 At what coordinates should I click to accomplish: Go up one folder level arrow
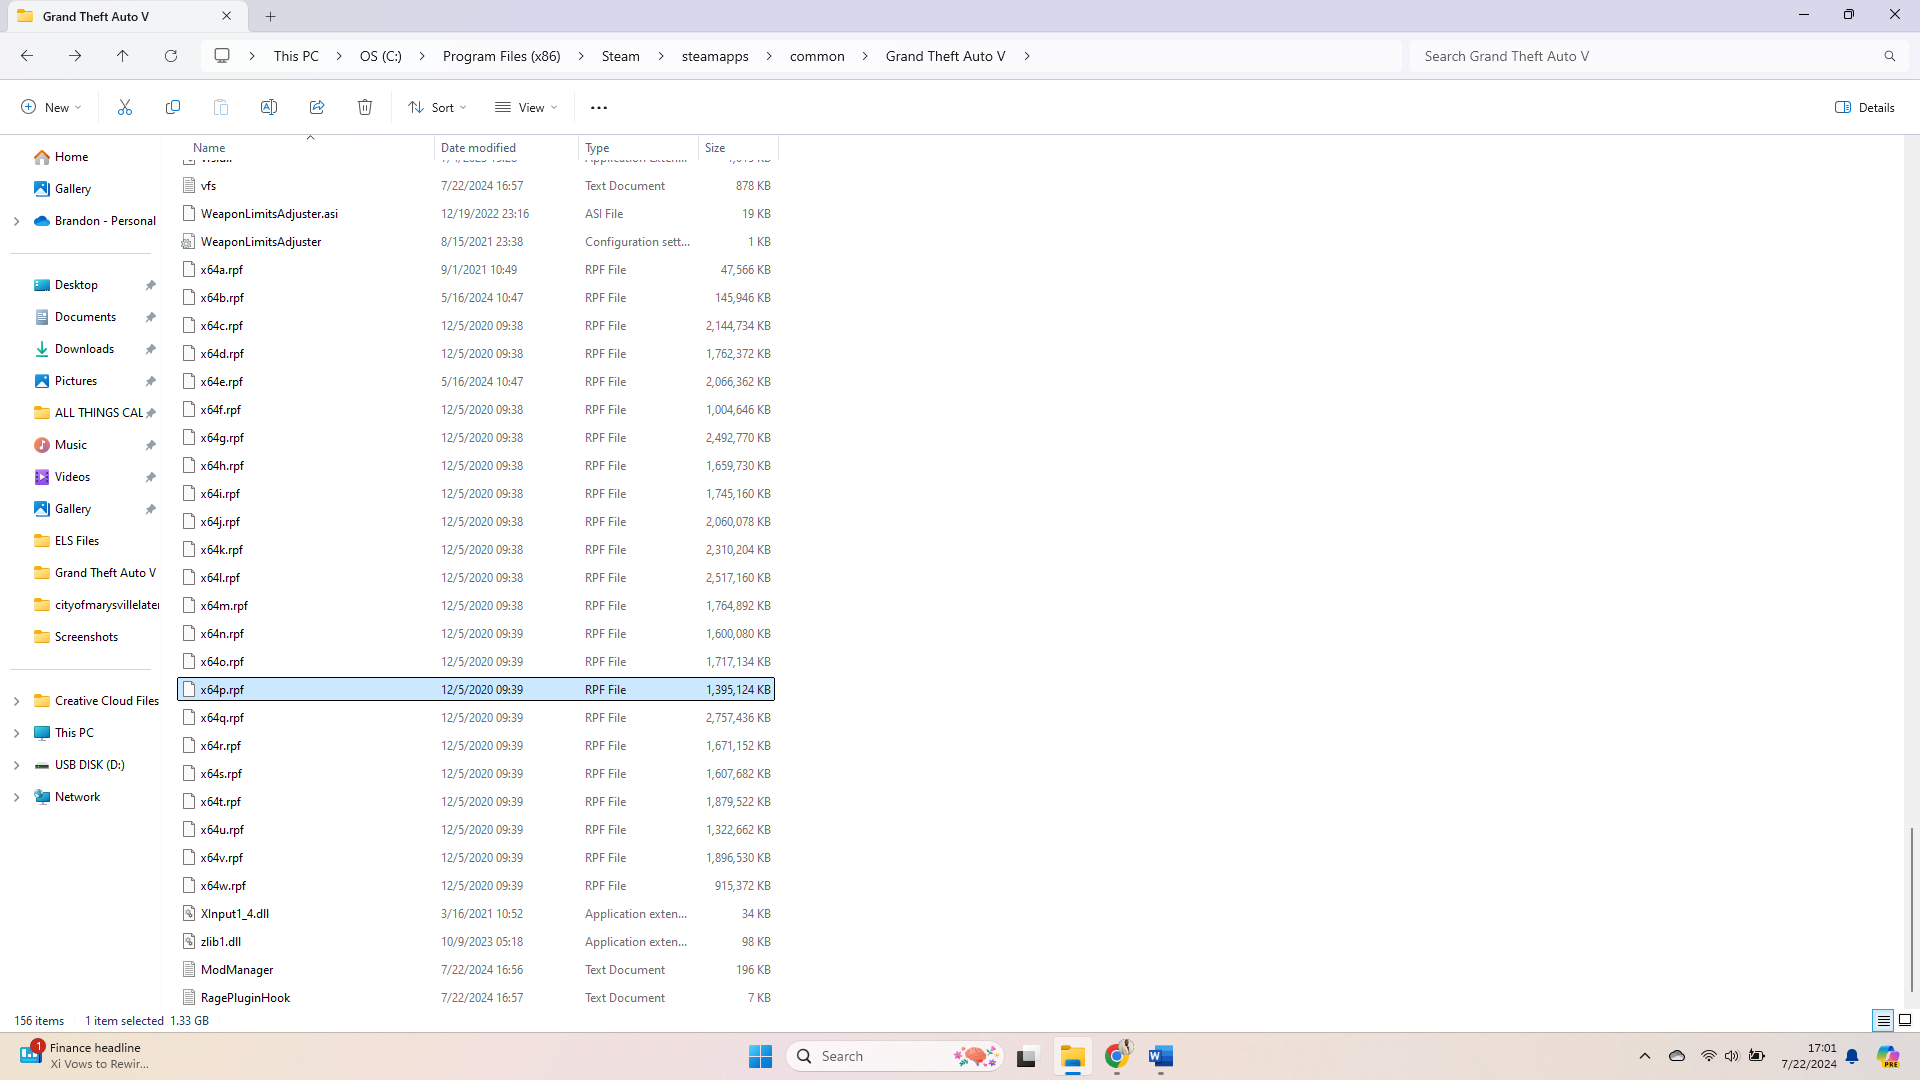pos(123,56)
